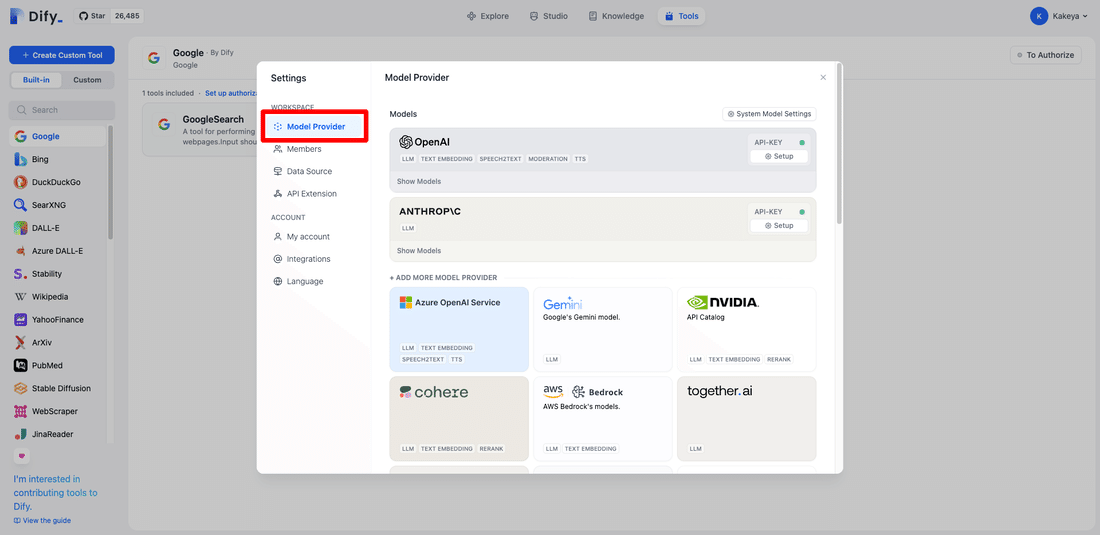Select the DALL-E tool icon
Viewport: 1100px width, 535px height.
(20, 228)
